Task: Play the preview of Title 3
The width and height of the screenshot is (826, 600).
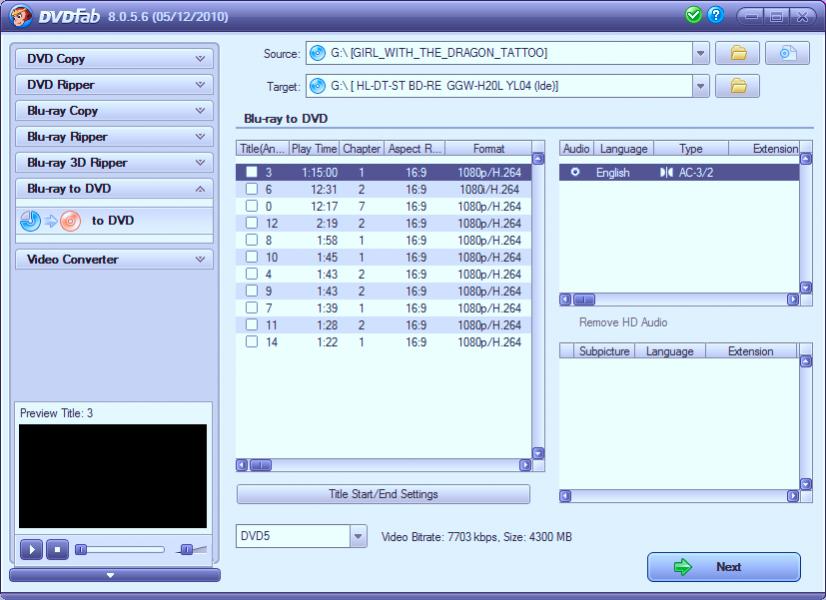Action: (32, 549)
